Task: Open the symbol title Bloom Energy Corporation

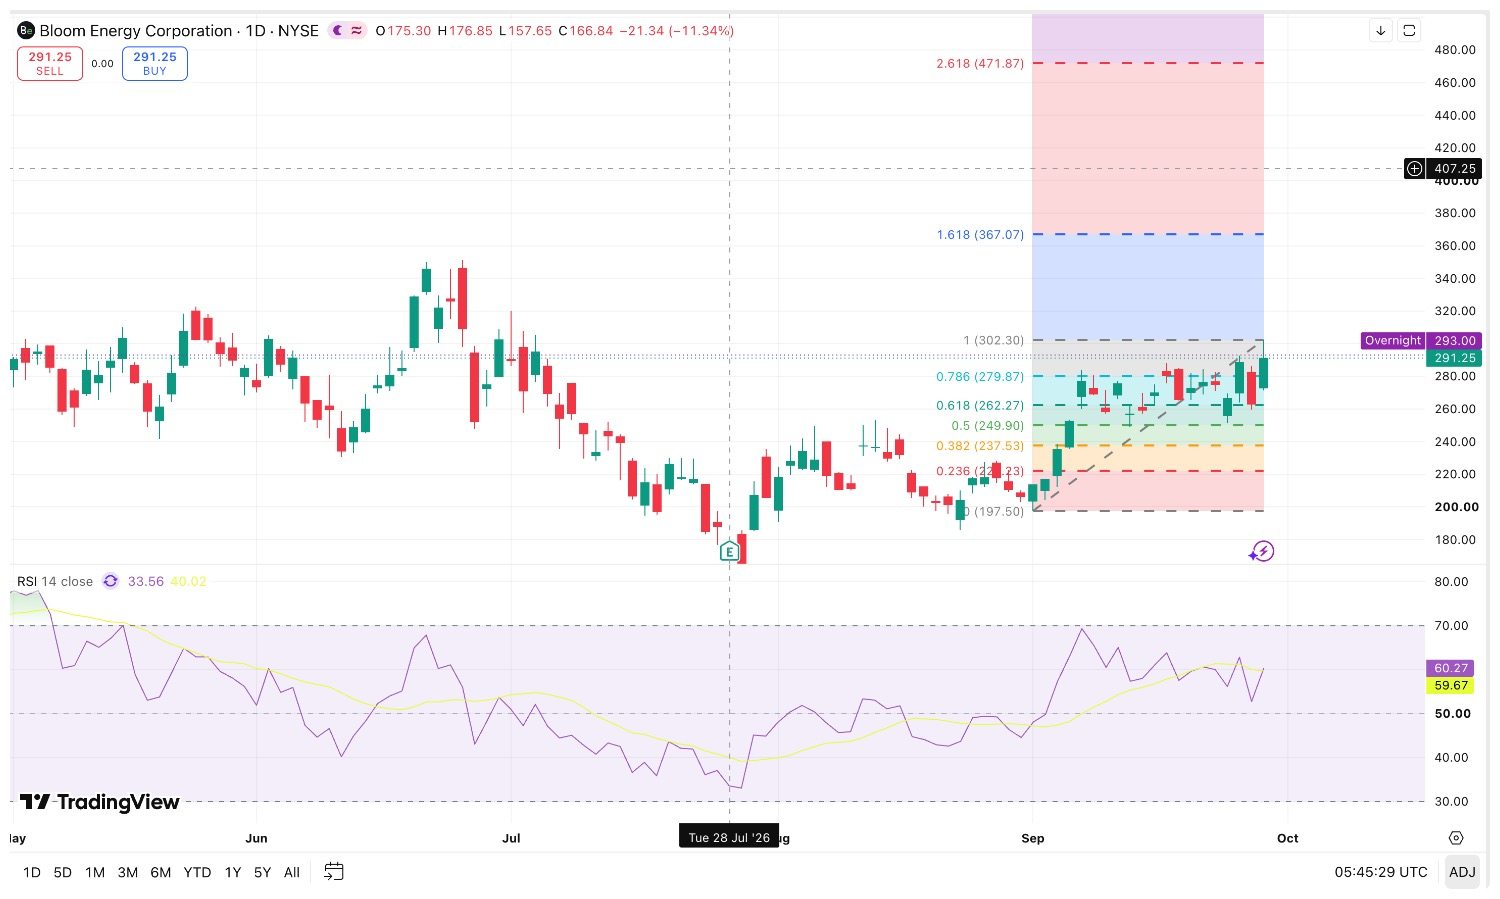Action: click(136, 31)
